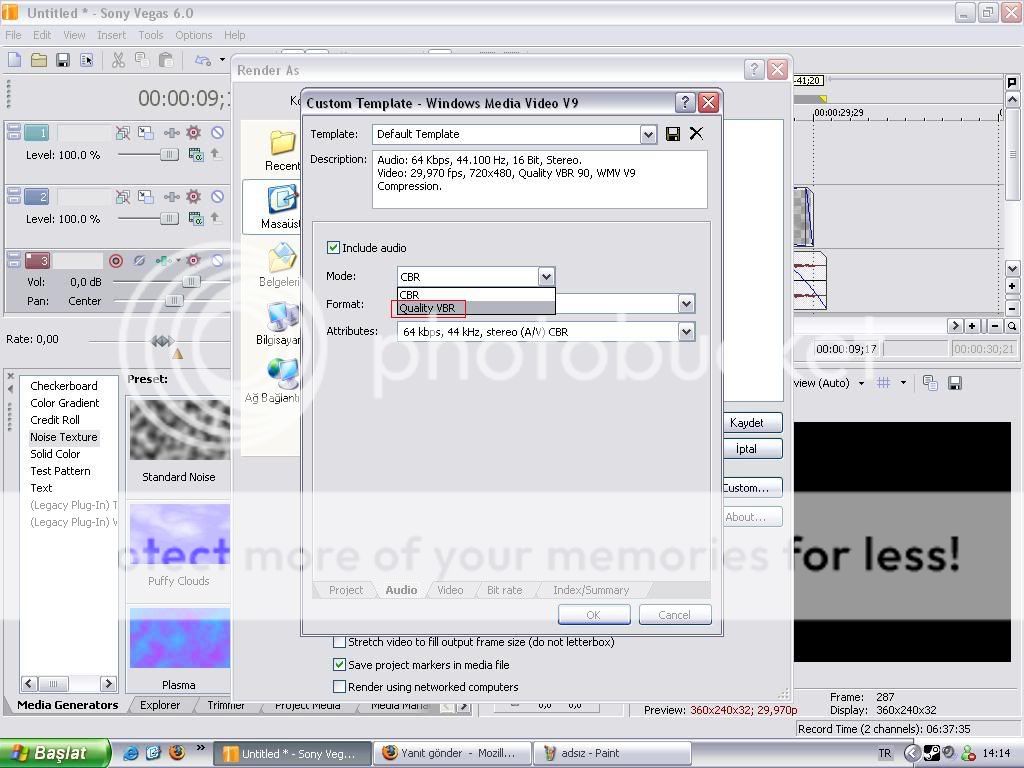Toggle Save project markers in media file
Image resolution: width=1024 pixels, height=768 pixels.
339,665
